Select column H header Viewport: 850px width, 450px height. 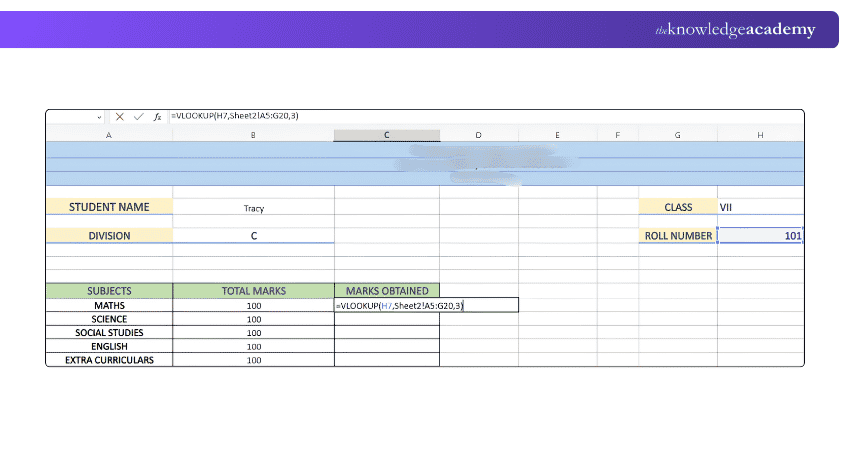point(761,135)
